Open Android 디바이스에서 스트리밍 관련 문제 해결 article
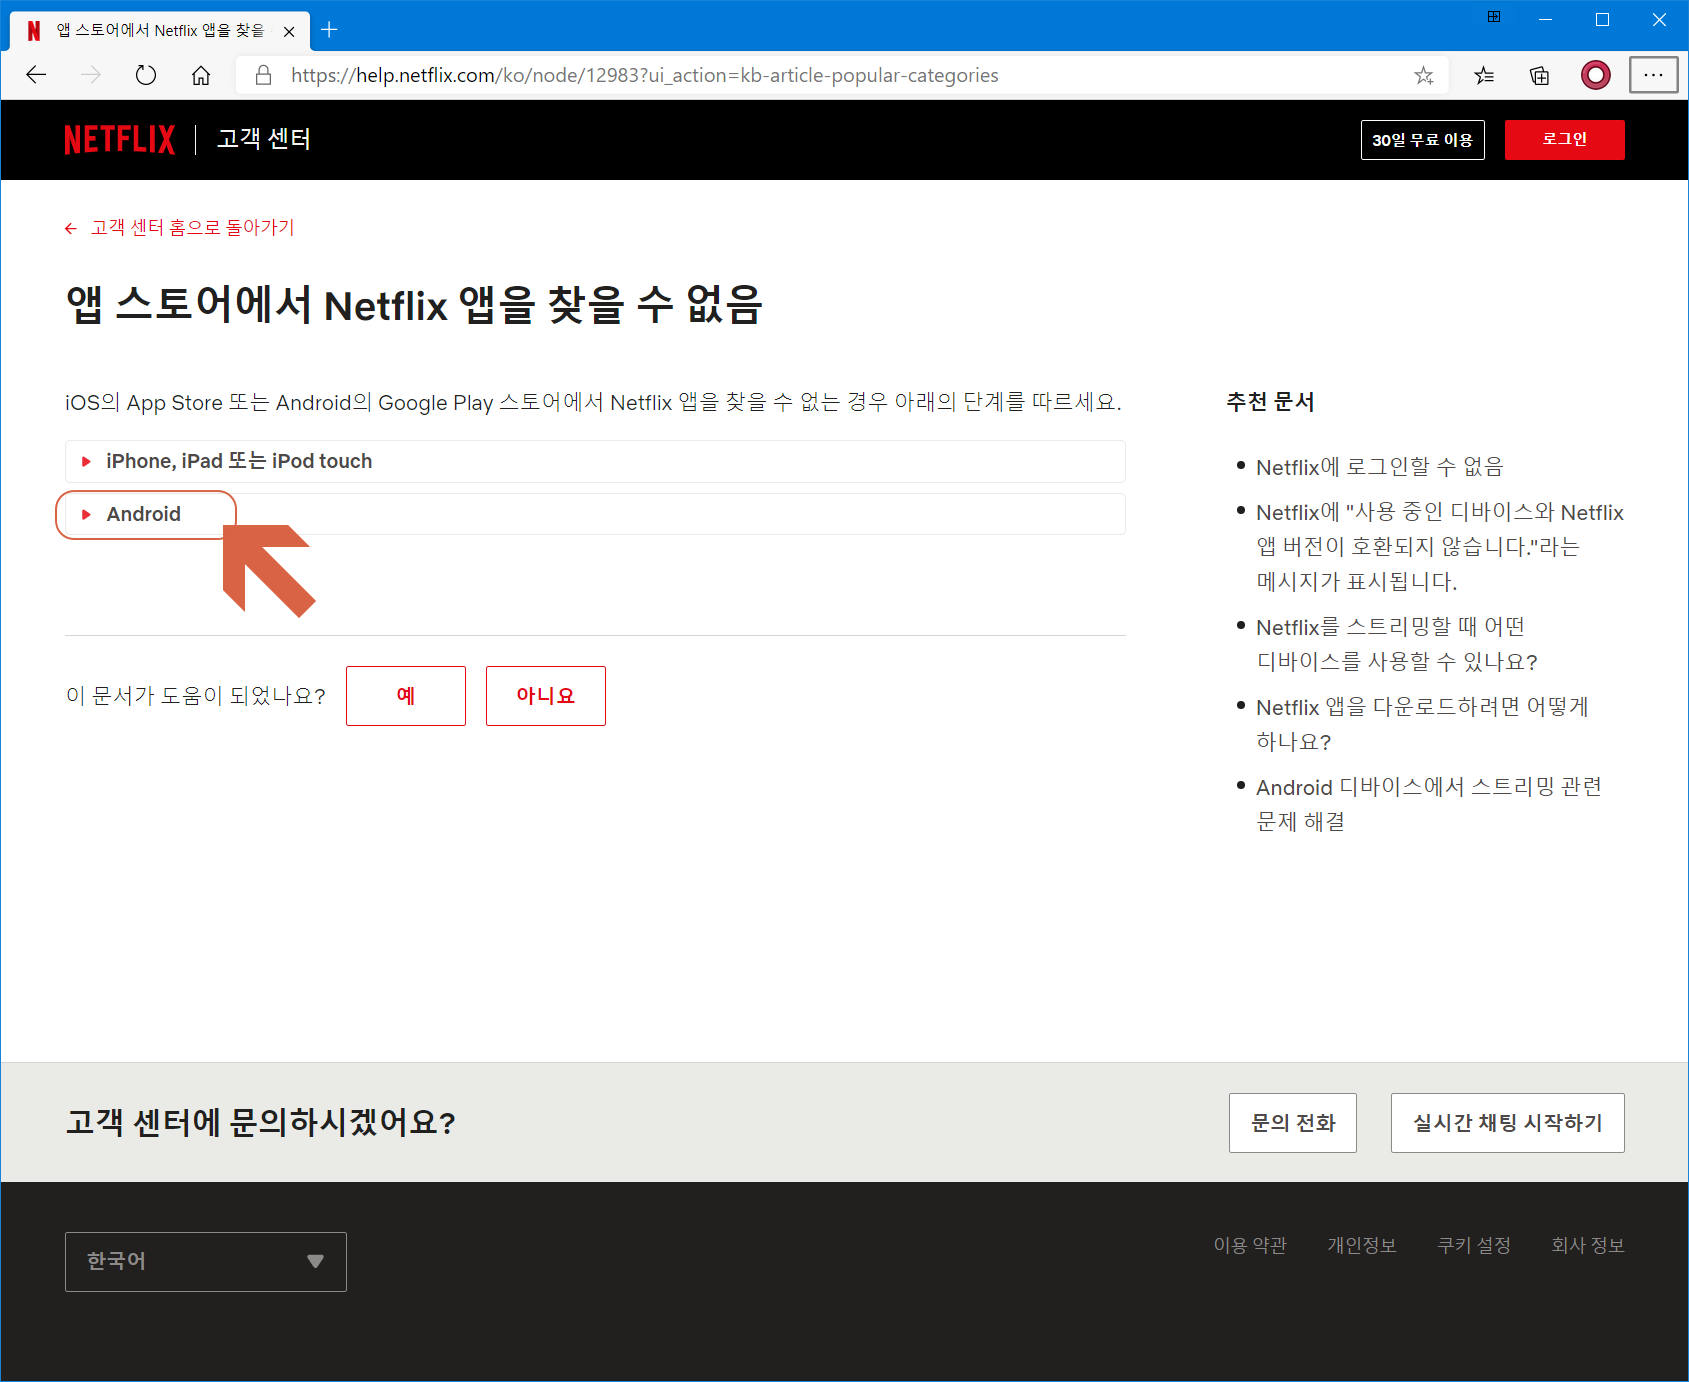 [x=1429, y=804]
